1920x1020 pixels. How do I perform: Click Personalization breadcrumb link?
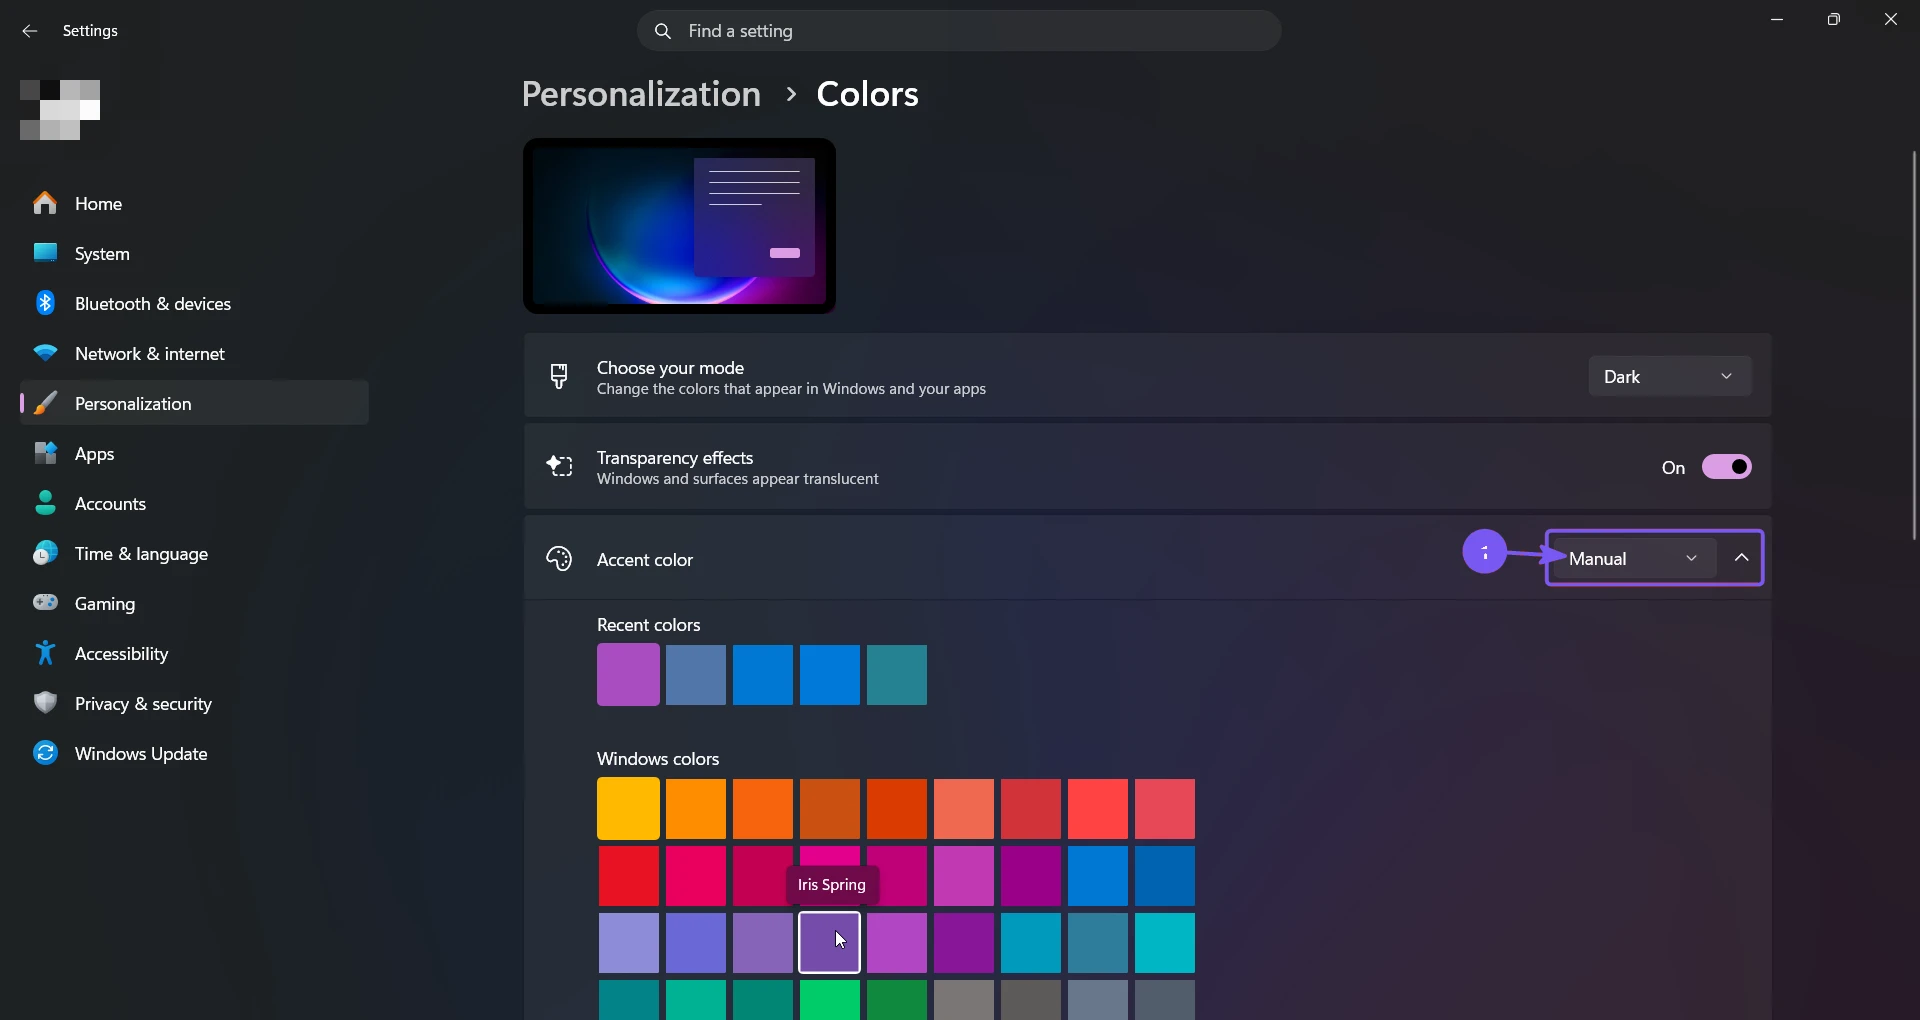tap(641, 94)
